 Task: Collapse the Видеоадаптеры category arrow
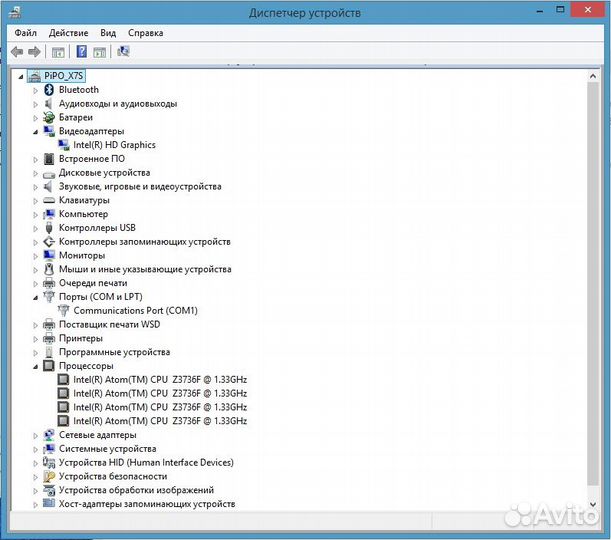(x=35, y=132)
